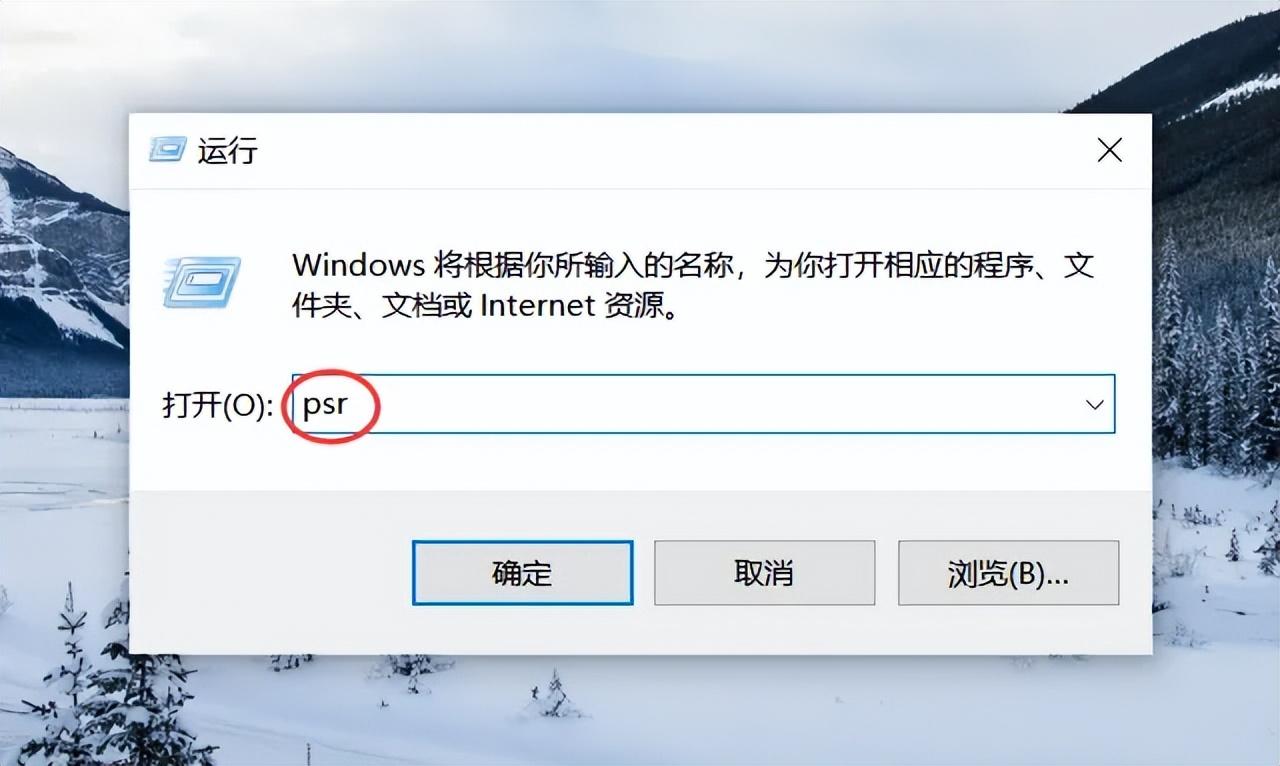Image resolution: width=1280 pixels, height=766 pixels.
Task: Click the small Run icon in title bar
Action: pos(167,150)
